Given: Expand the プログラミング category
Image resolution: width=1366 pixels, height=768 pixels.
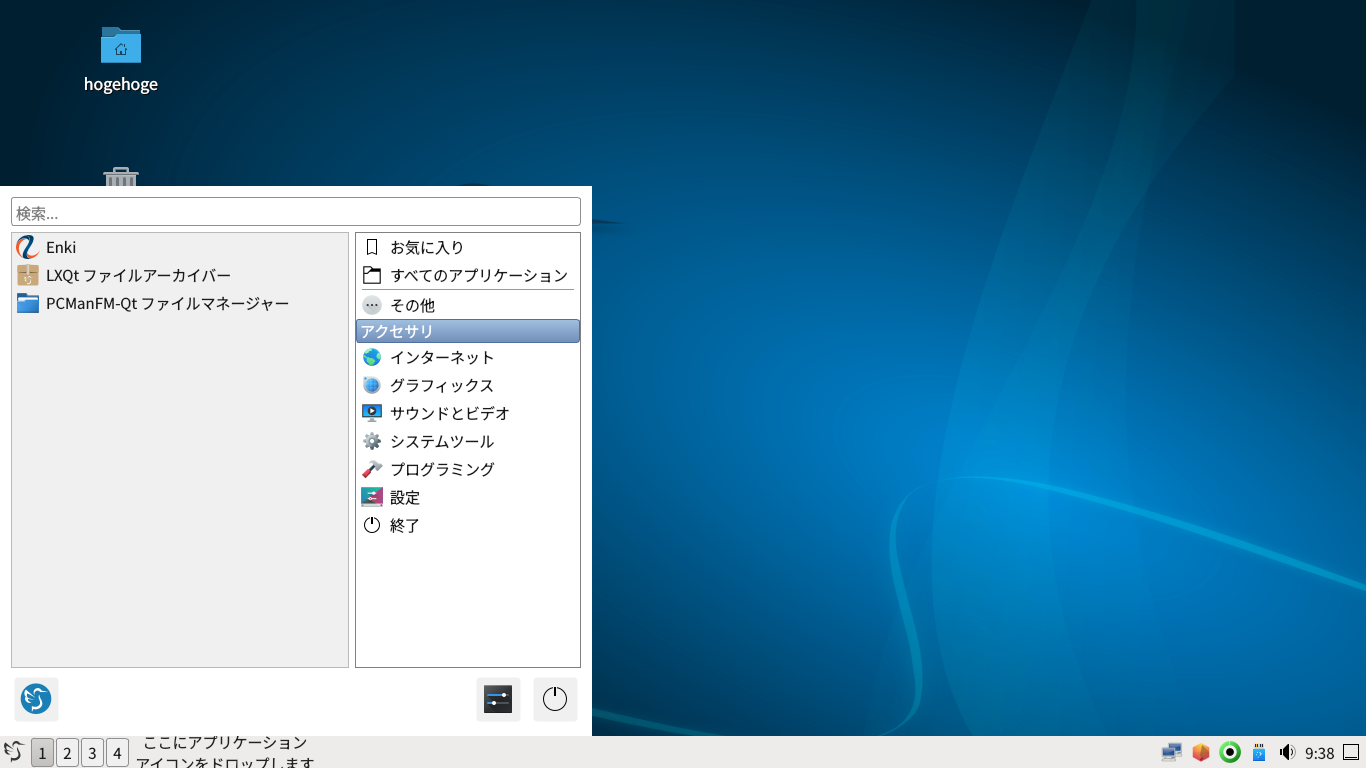Looking at the screenshot, I should pos(441,469).
